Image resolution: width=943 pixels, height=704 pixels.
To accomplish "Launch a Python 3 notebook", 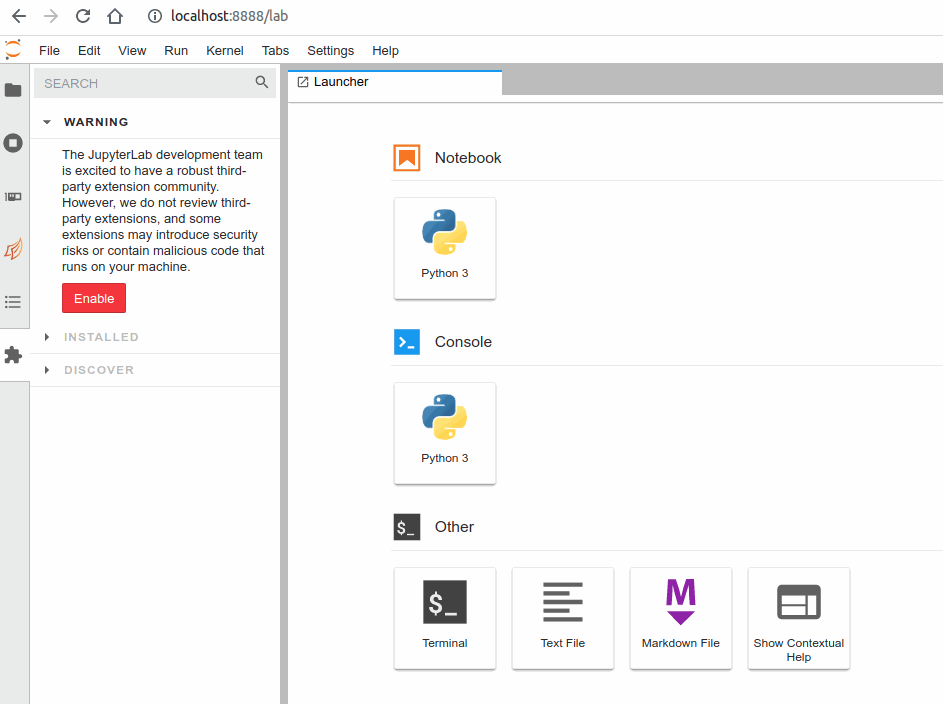I will click(x=445, y=248).
